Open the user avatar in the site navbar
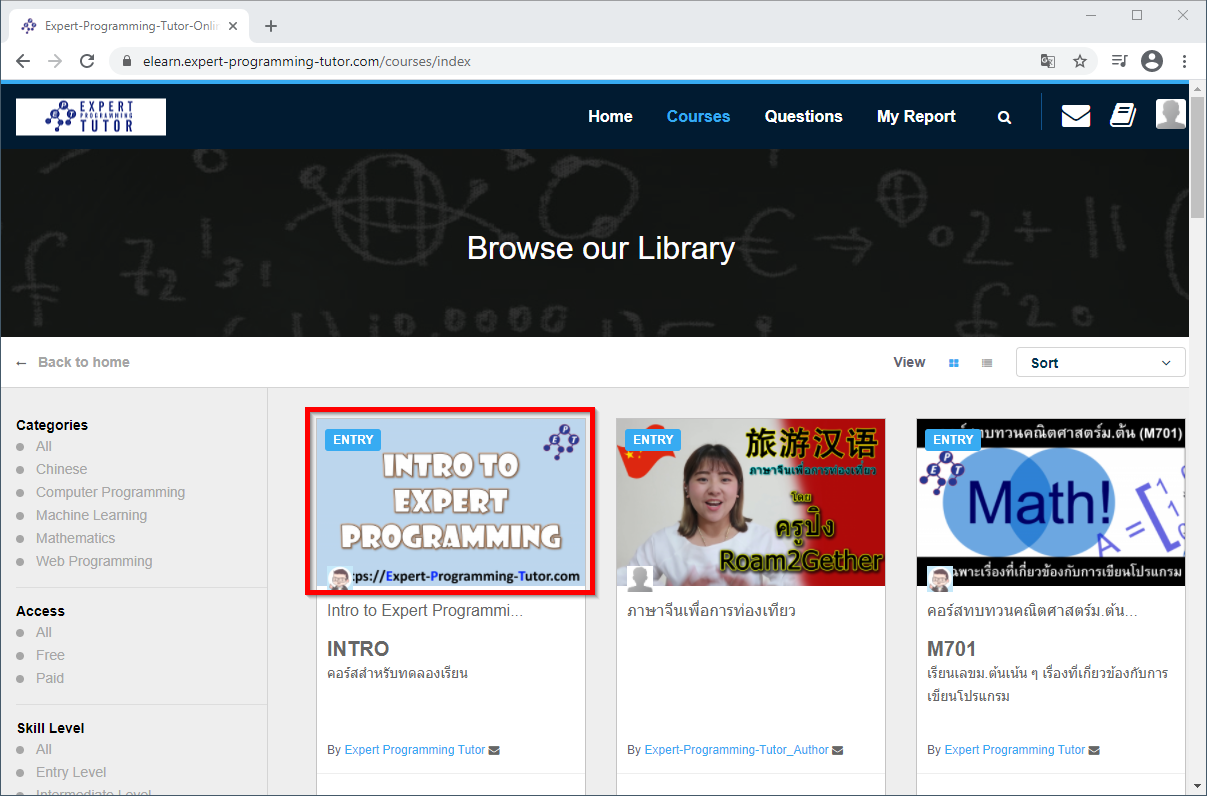This screenshot has width=1207, height=796. tap(1170, 114)
